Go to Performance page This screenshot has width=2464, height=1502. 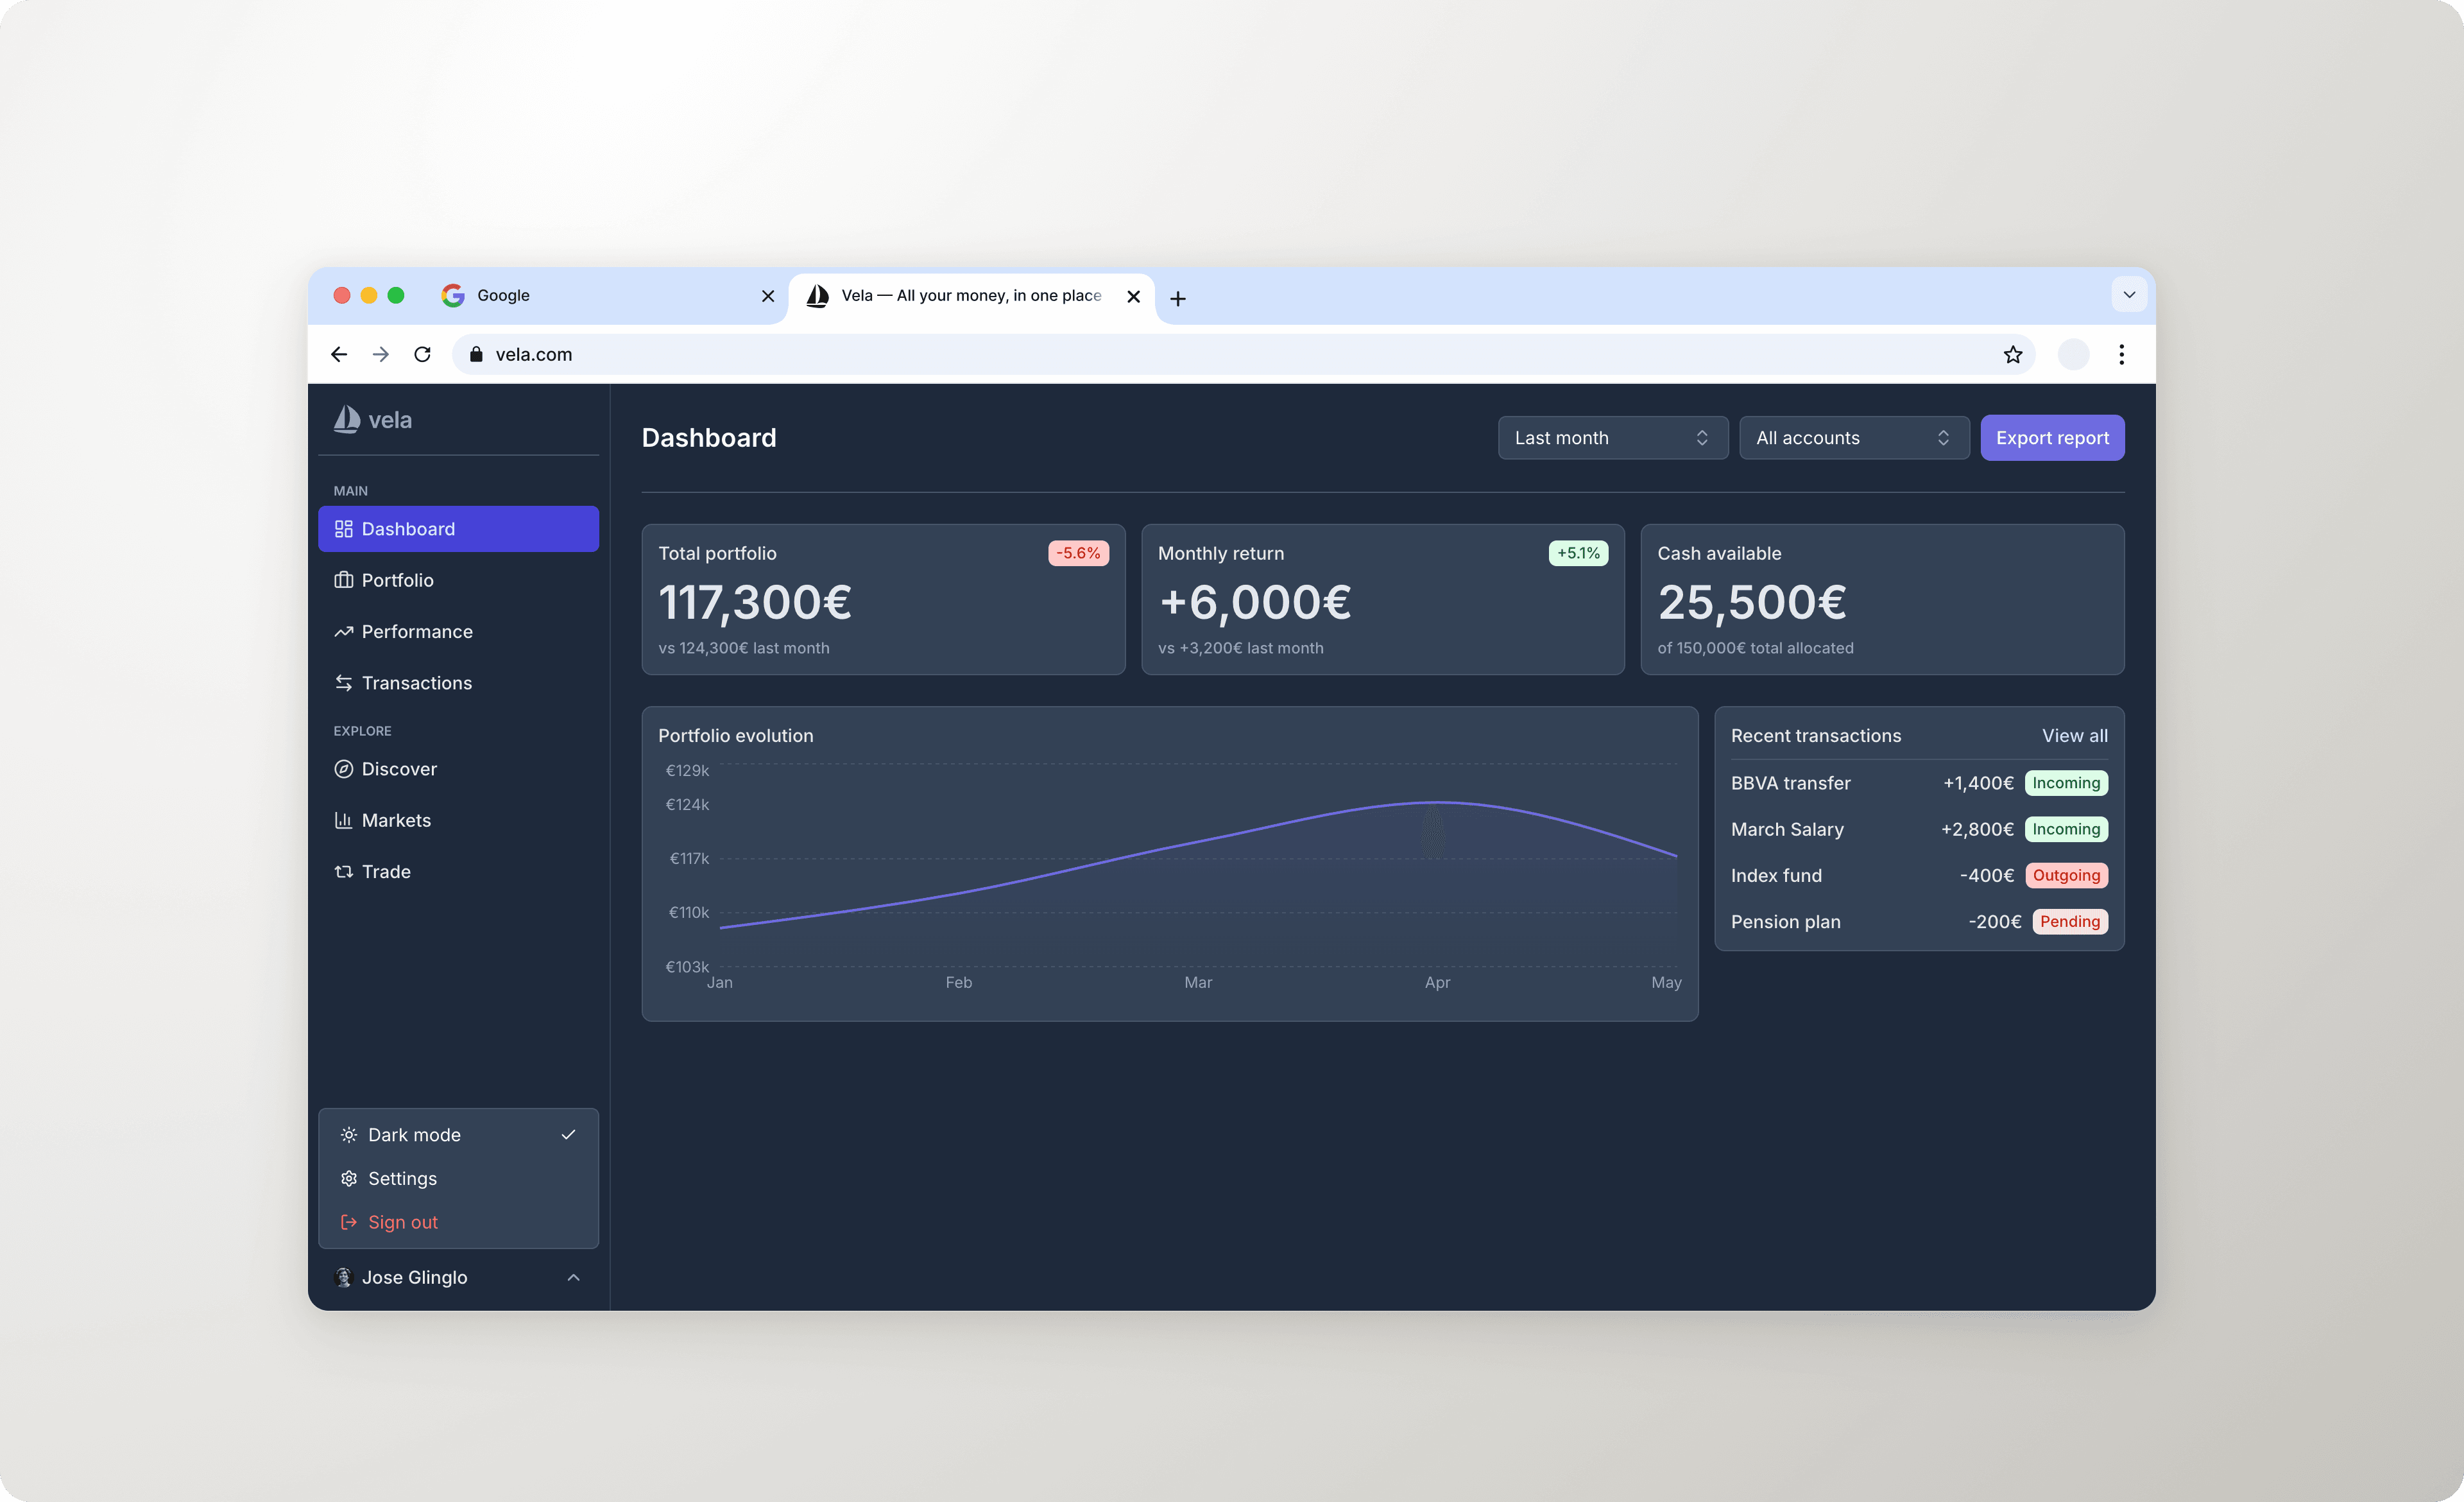[x=458, y=631]
